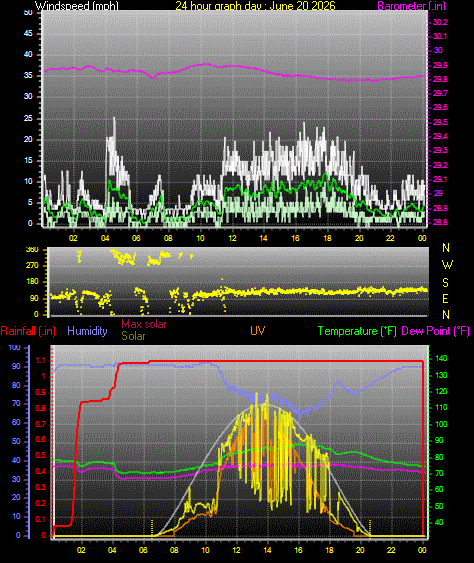Image resolution: width=474 pixels, height=563 pixels.
Task: Select the Humidity legend label
Action: pyautogui.click(x=87, y=331)
